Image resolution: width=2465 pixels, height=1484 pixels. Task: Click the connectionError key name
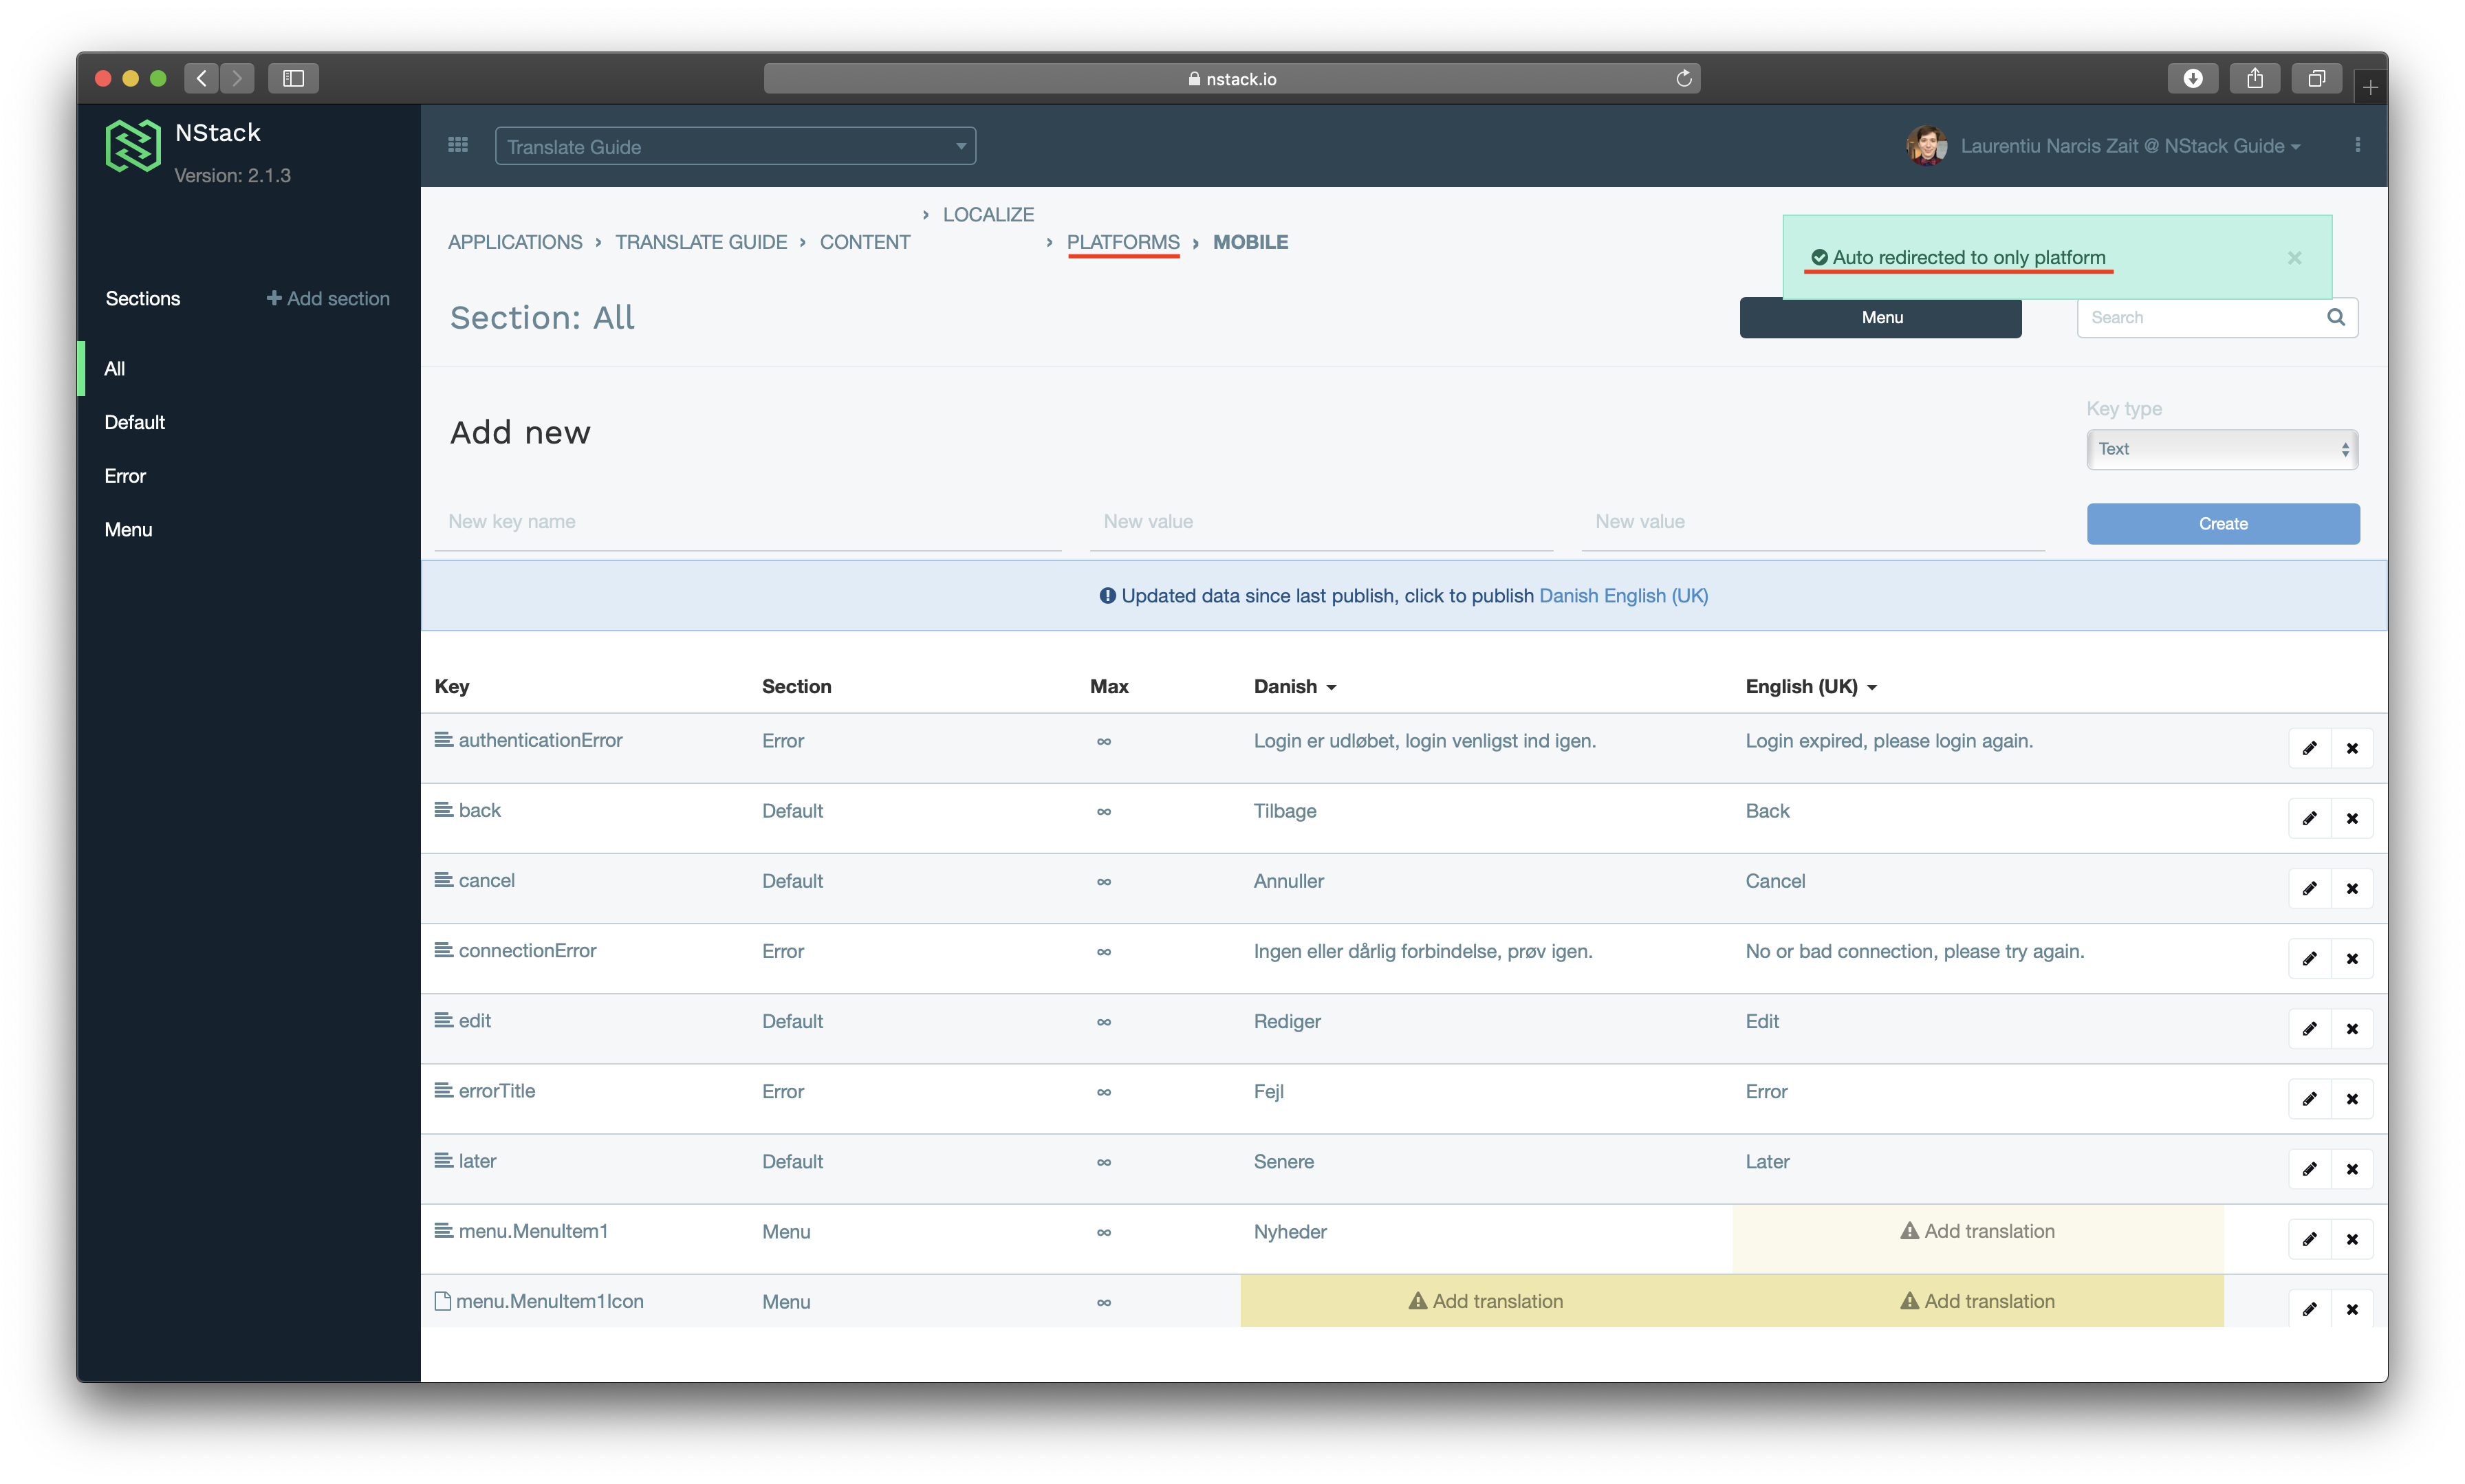tap(527, 950)
